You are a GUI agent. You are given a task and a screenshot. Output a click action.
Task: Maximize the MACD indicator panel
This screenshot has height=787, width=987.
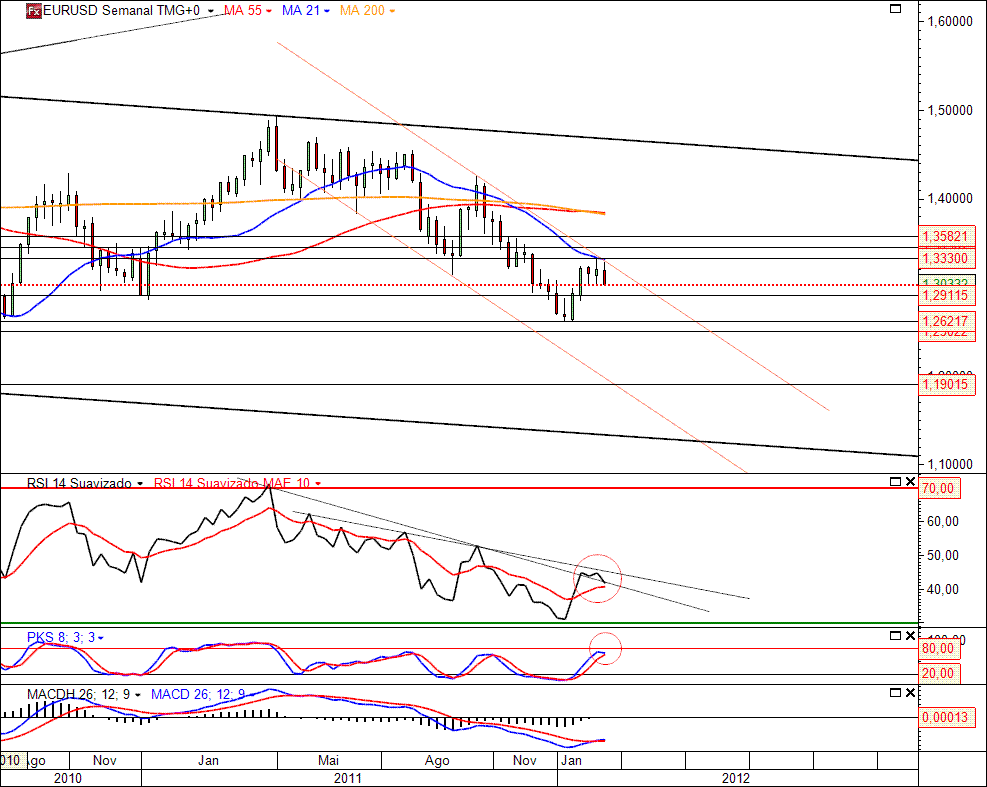coord(895,693)
